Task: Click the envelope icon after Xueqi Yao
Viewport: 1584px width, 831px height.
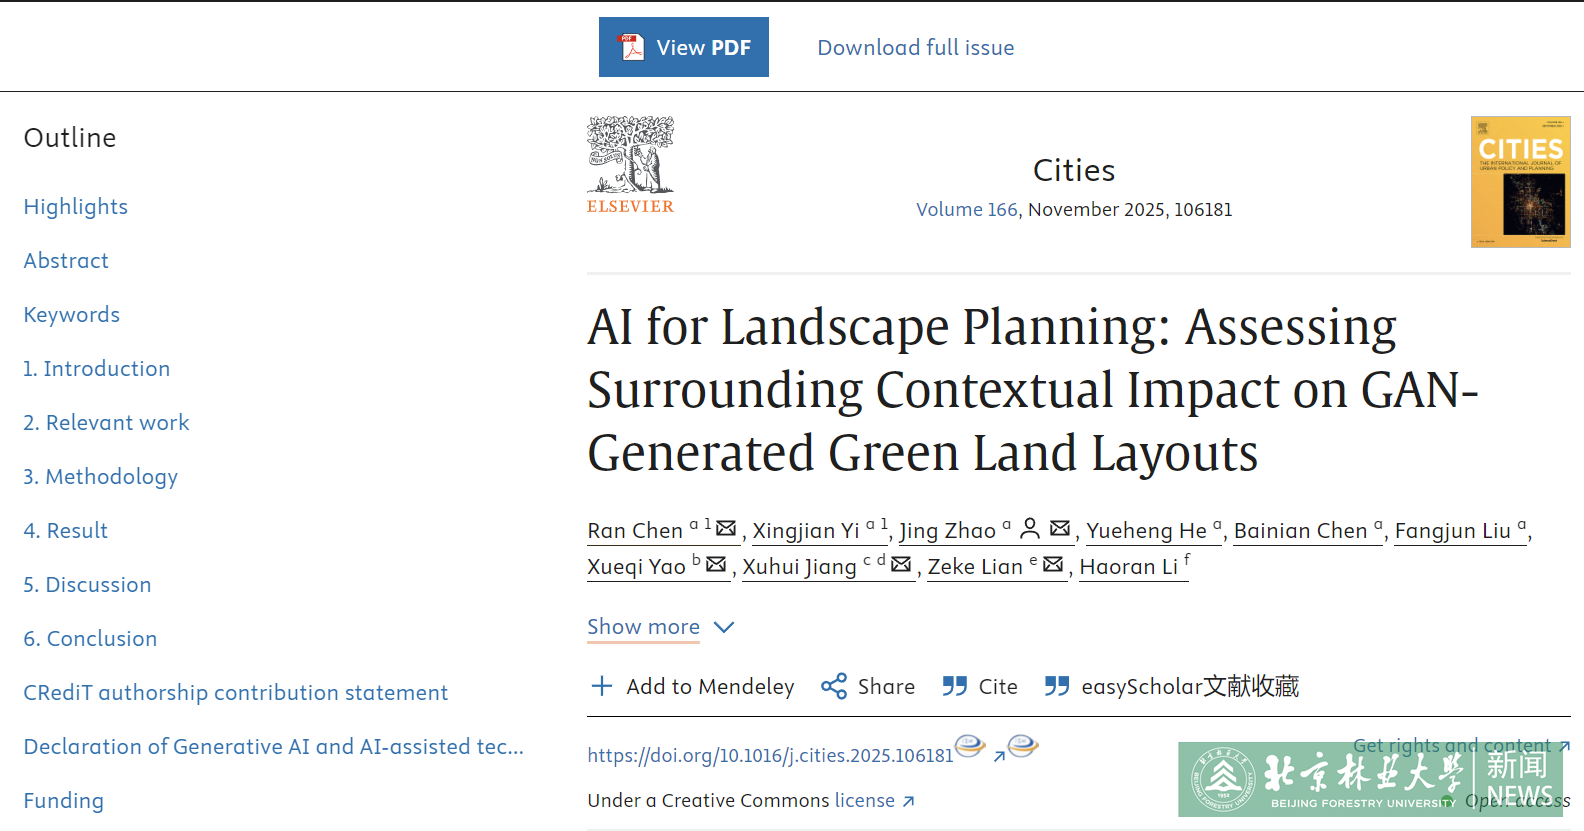Action: coord(716,564)
